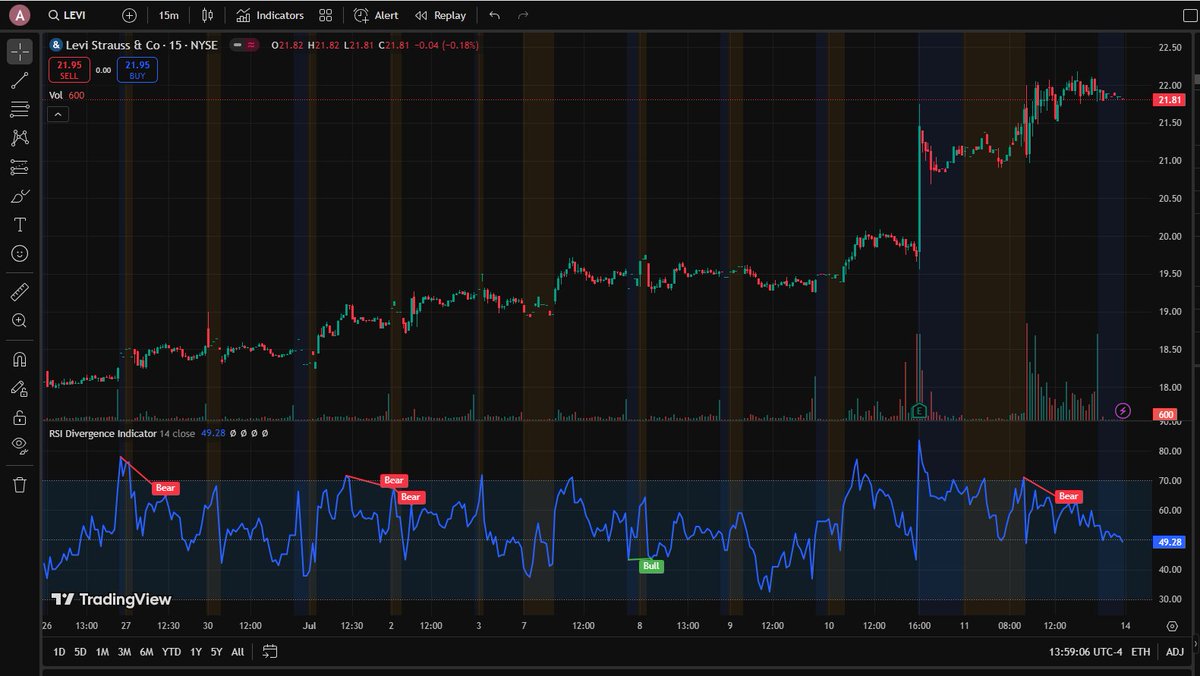Toggle lock all drawing tools
Image resolution: width=1200 pixels, height=676 pixels.
[x=20, y=417]
